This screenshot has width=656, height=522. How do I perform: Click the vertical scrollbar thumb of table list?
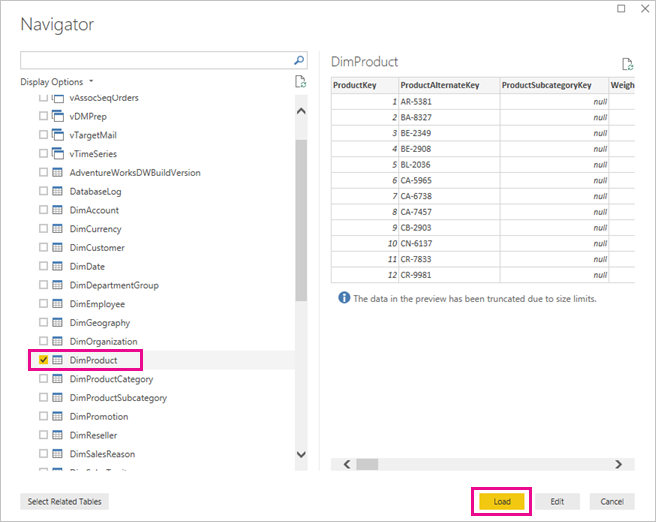[x=301, y=220]
